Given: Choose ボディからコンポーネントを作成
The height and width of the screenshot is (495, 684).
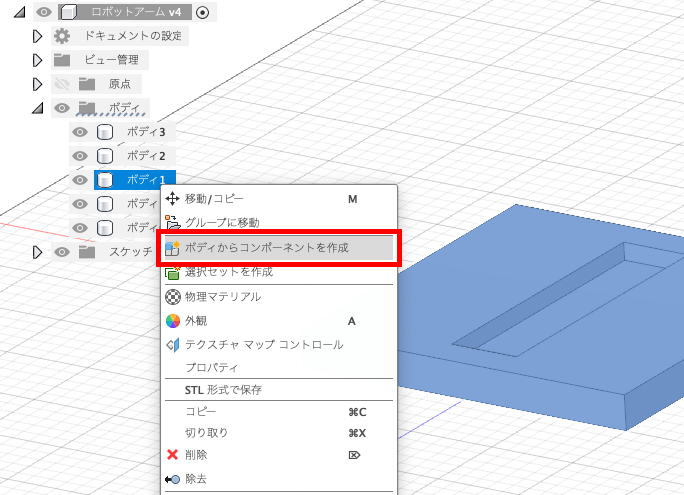Looking at the screenshot, I should pos(279,248).
